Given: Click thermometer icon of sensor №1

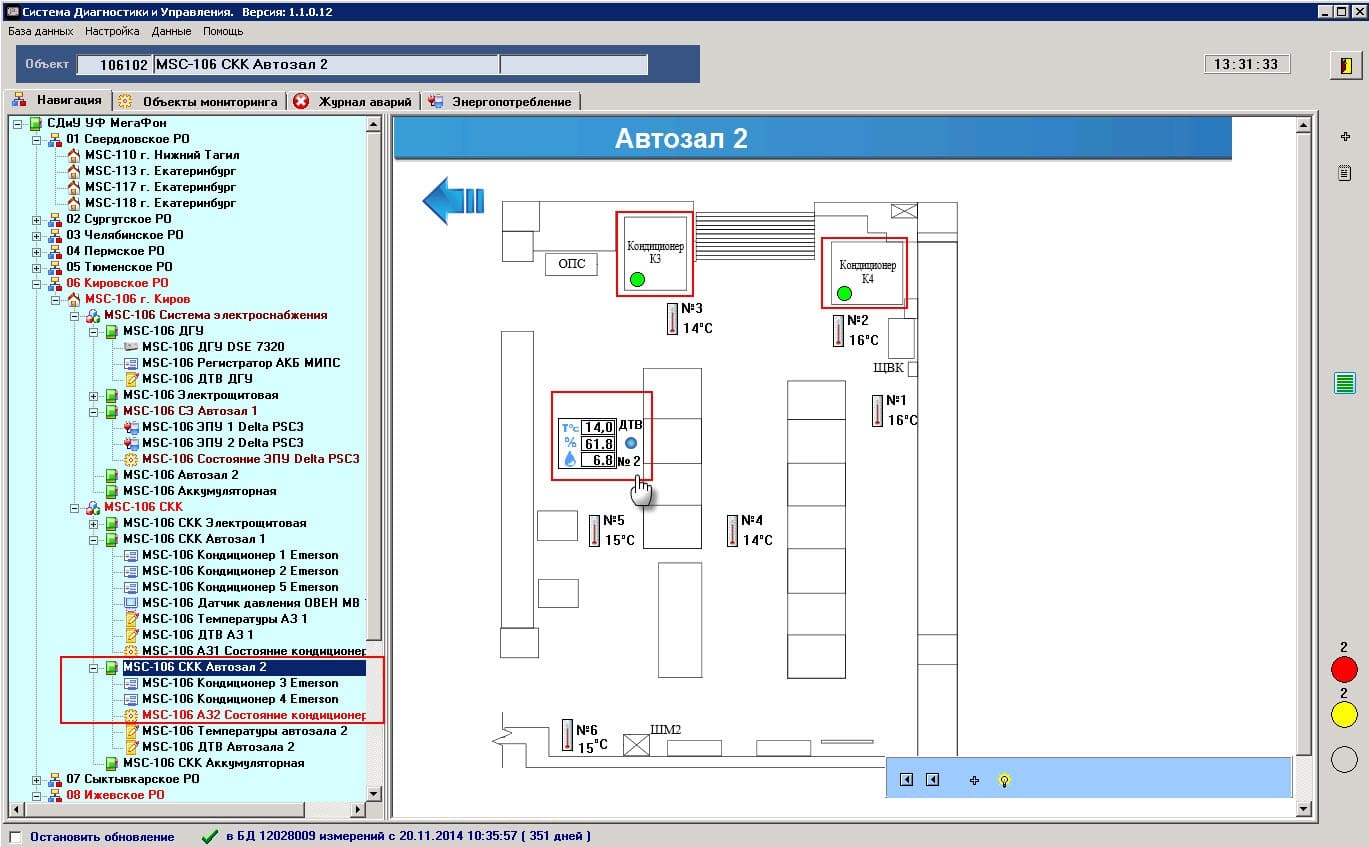Looking at the screenshot, I should coord(877,410).
